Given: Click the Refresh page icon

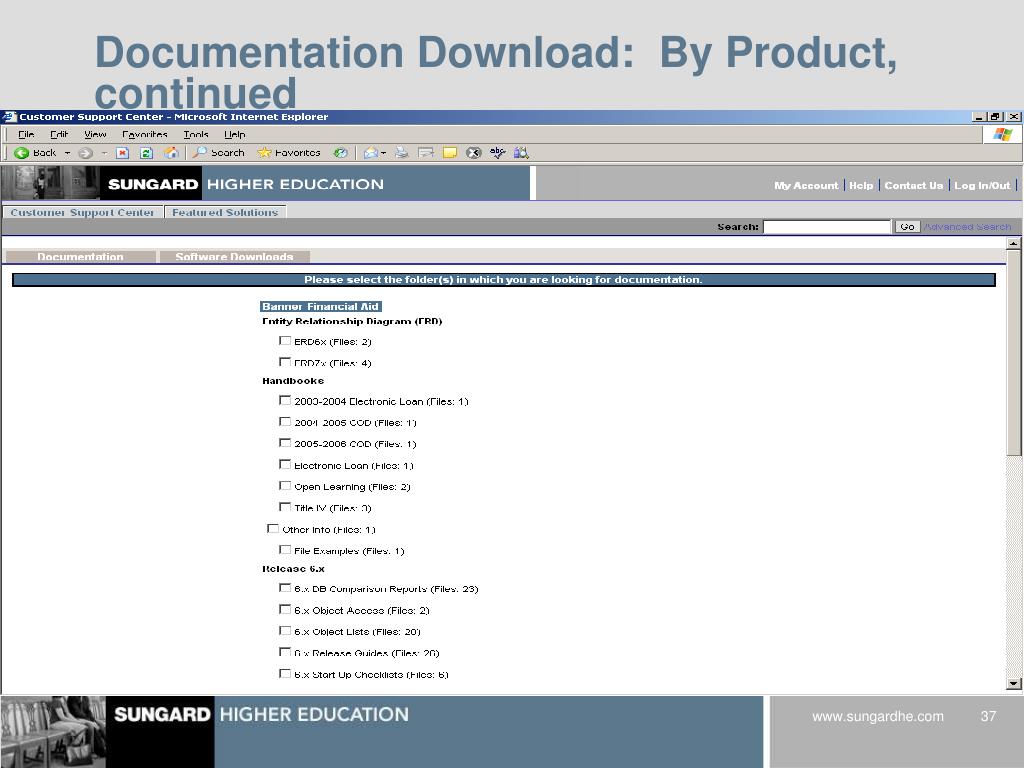Looking at the screenshot, I should point(146,153).
